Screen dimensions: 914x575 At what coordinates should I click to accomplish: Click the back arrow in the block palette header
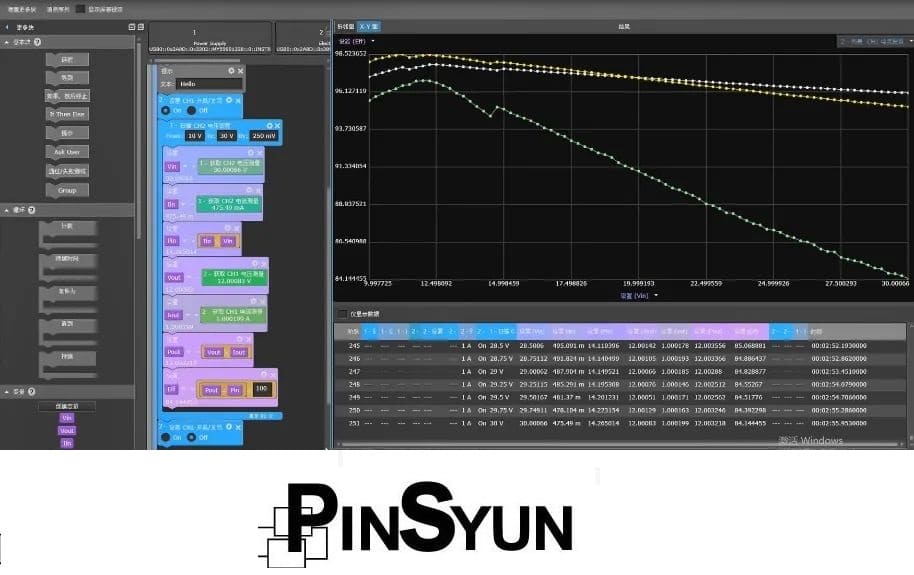(7, 27)
